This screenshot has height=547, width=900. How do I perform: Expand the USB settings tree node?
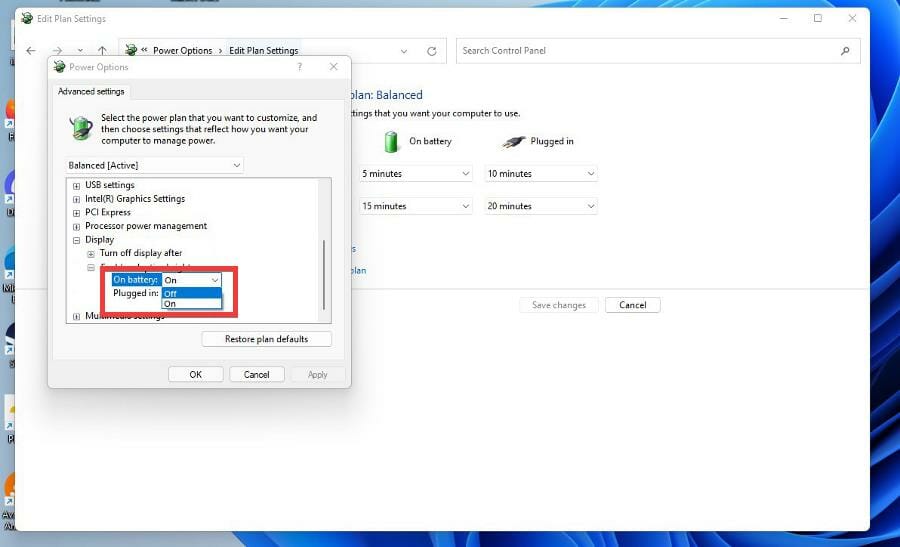pos(77,186)
